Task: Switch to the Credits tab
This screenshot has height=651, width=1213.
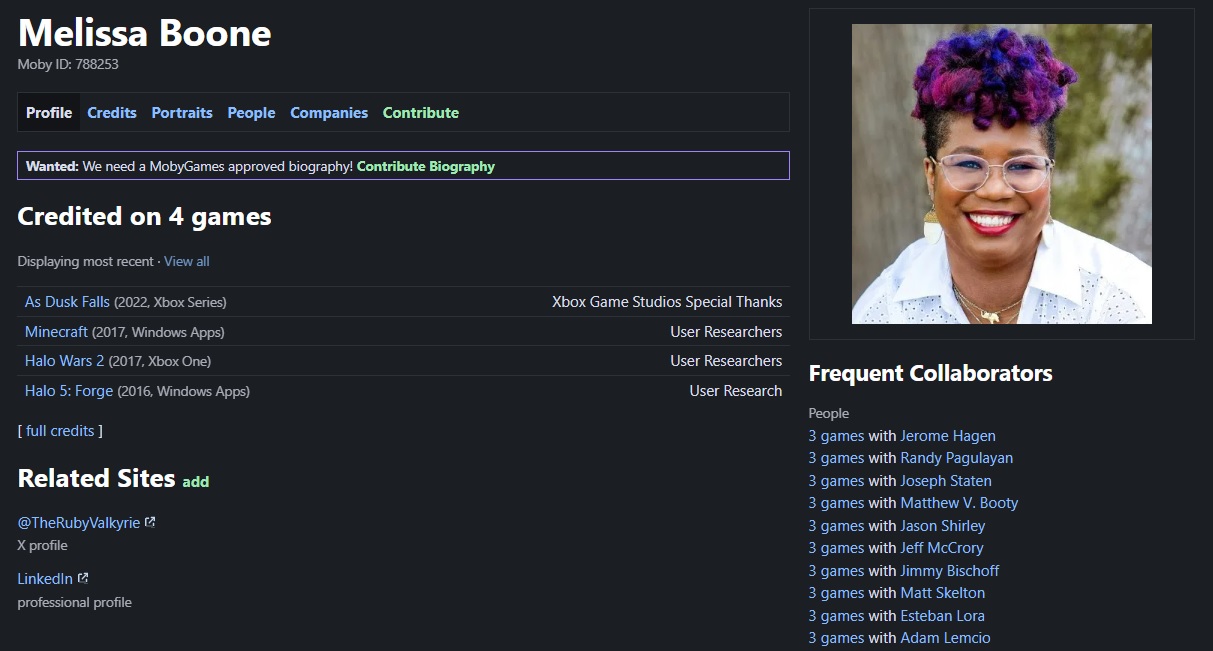Action: (112, 113)
